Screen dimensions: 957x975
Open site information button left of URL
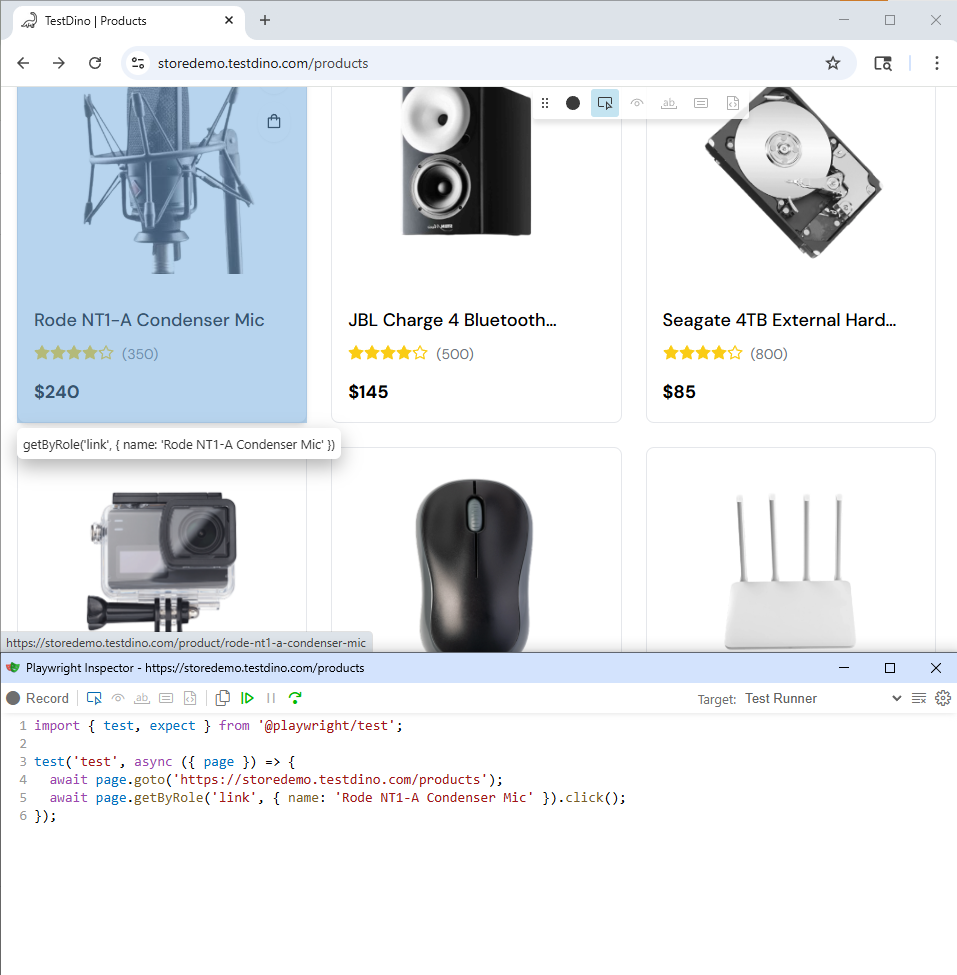click(138, 63)
